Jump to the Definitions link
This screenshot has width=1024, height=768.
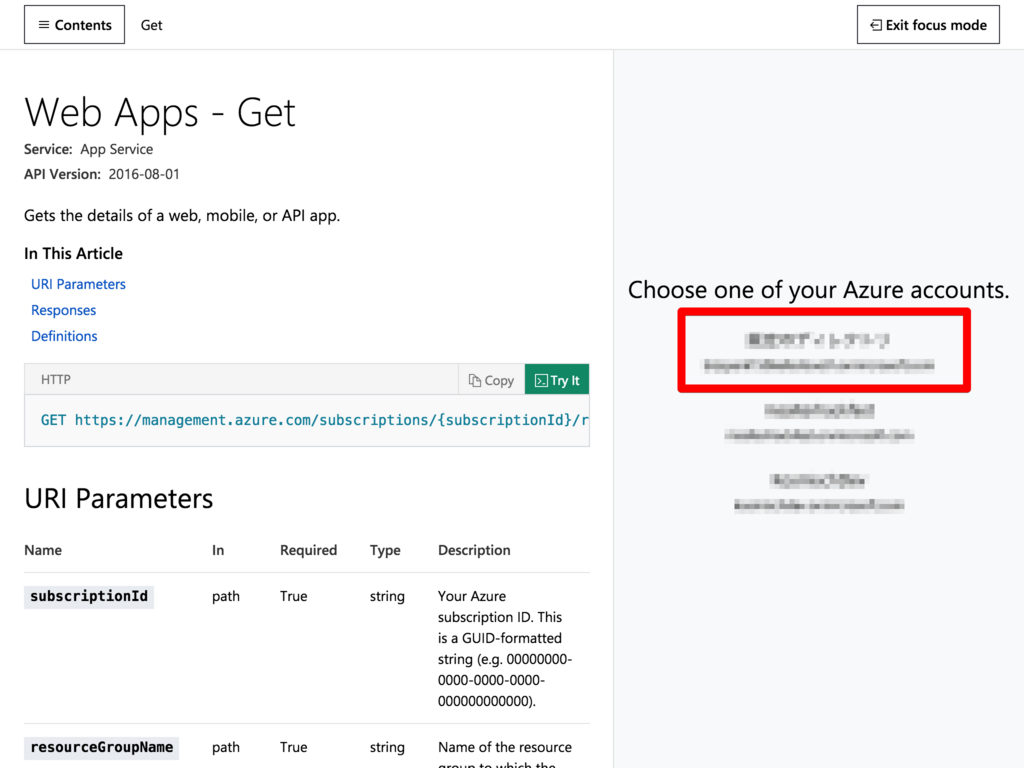click(64, 336)
